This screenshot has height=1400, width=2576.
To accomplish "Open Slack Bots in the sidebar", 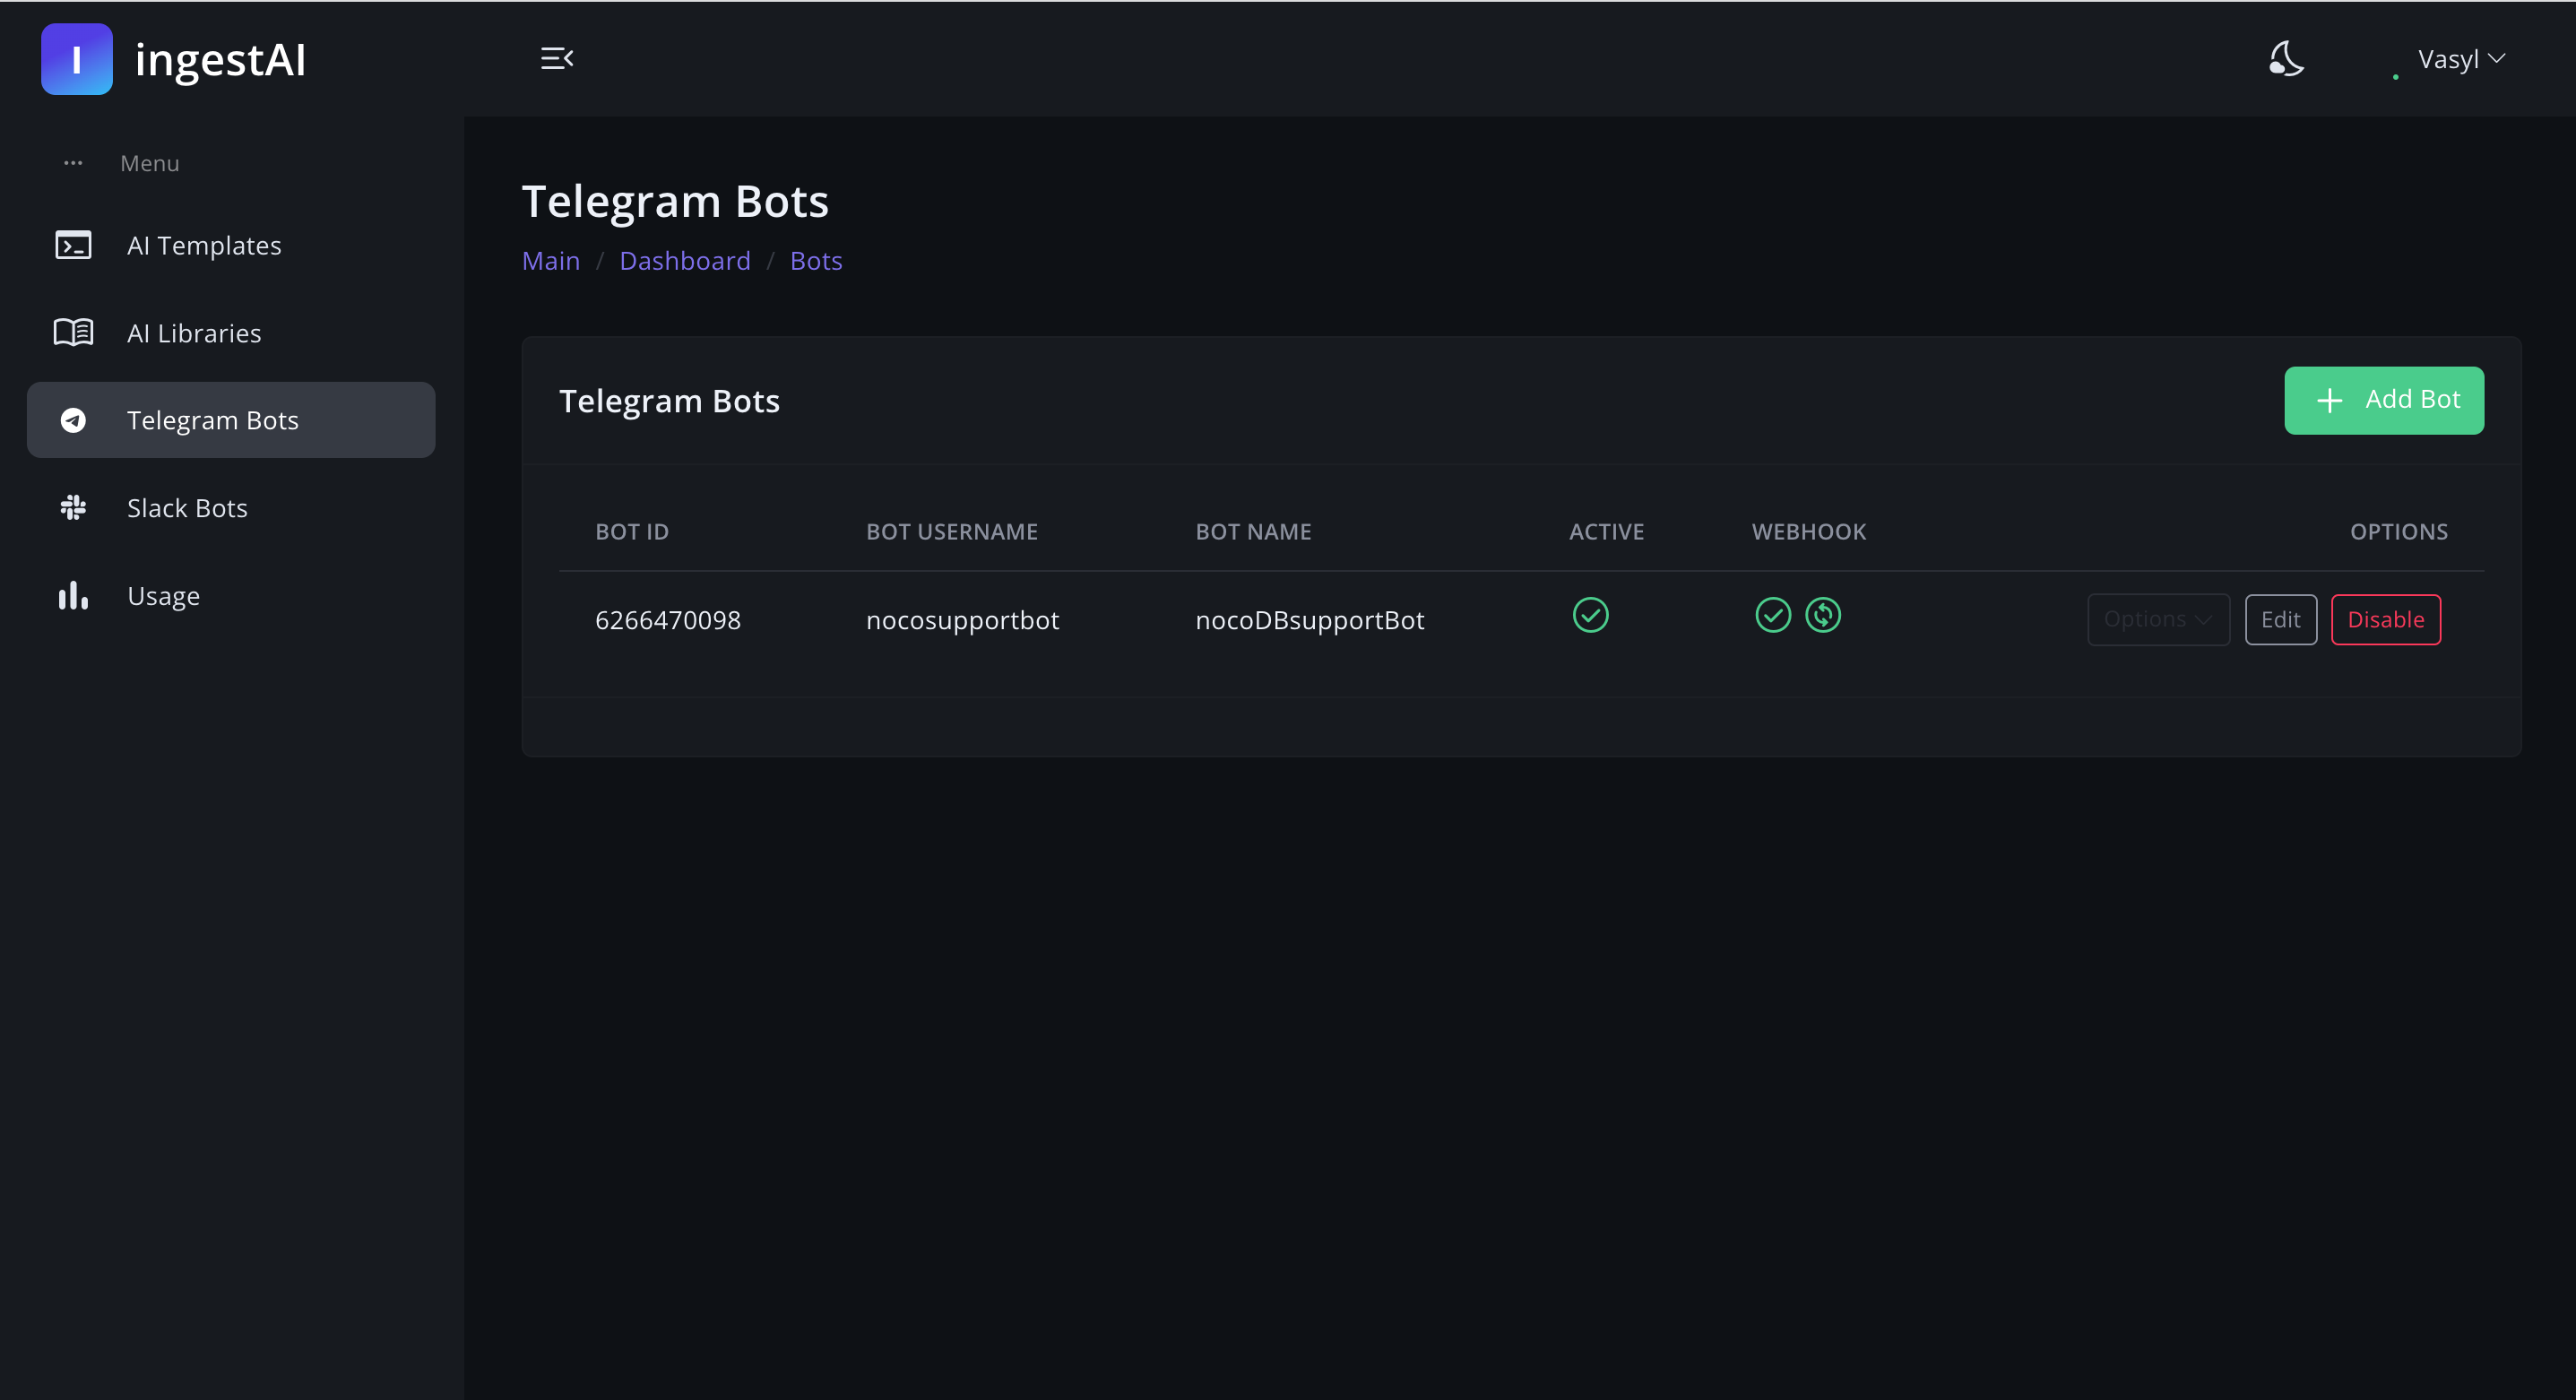I will 231,508.
